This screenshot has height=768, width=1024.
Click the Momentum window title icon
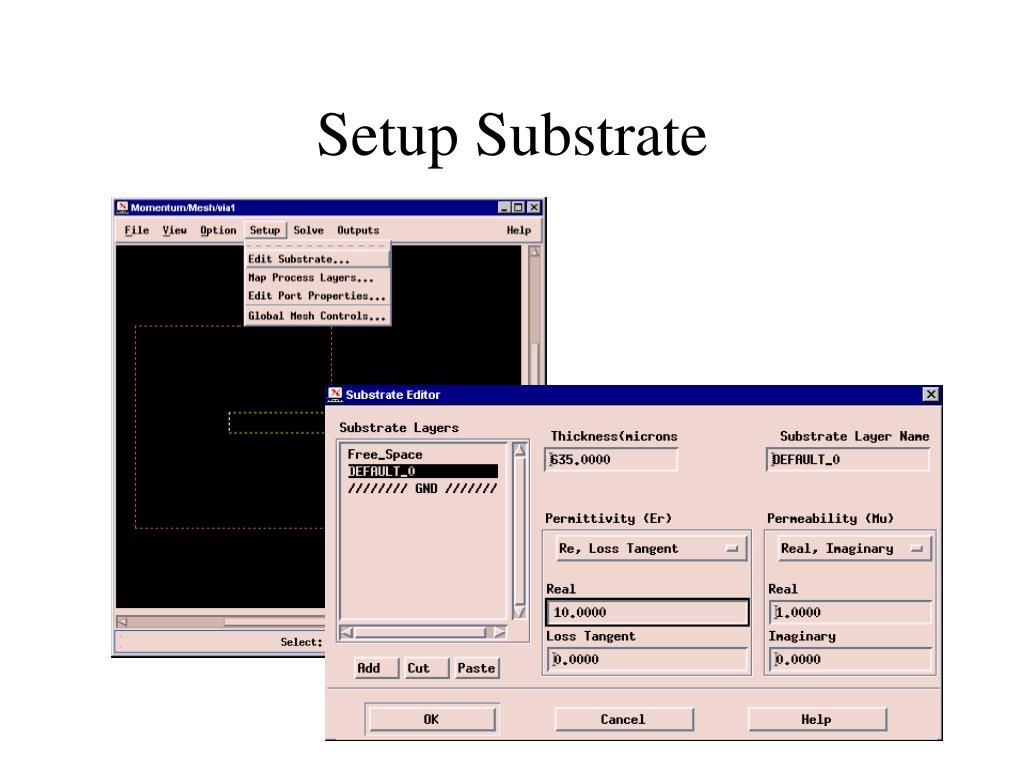pos(122,208)
